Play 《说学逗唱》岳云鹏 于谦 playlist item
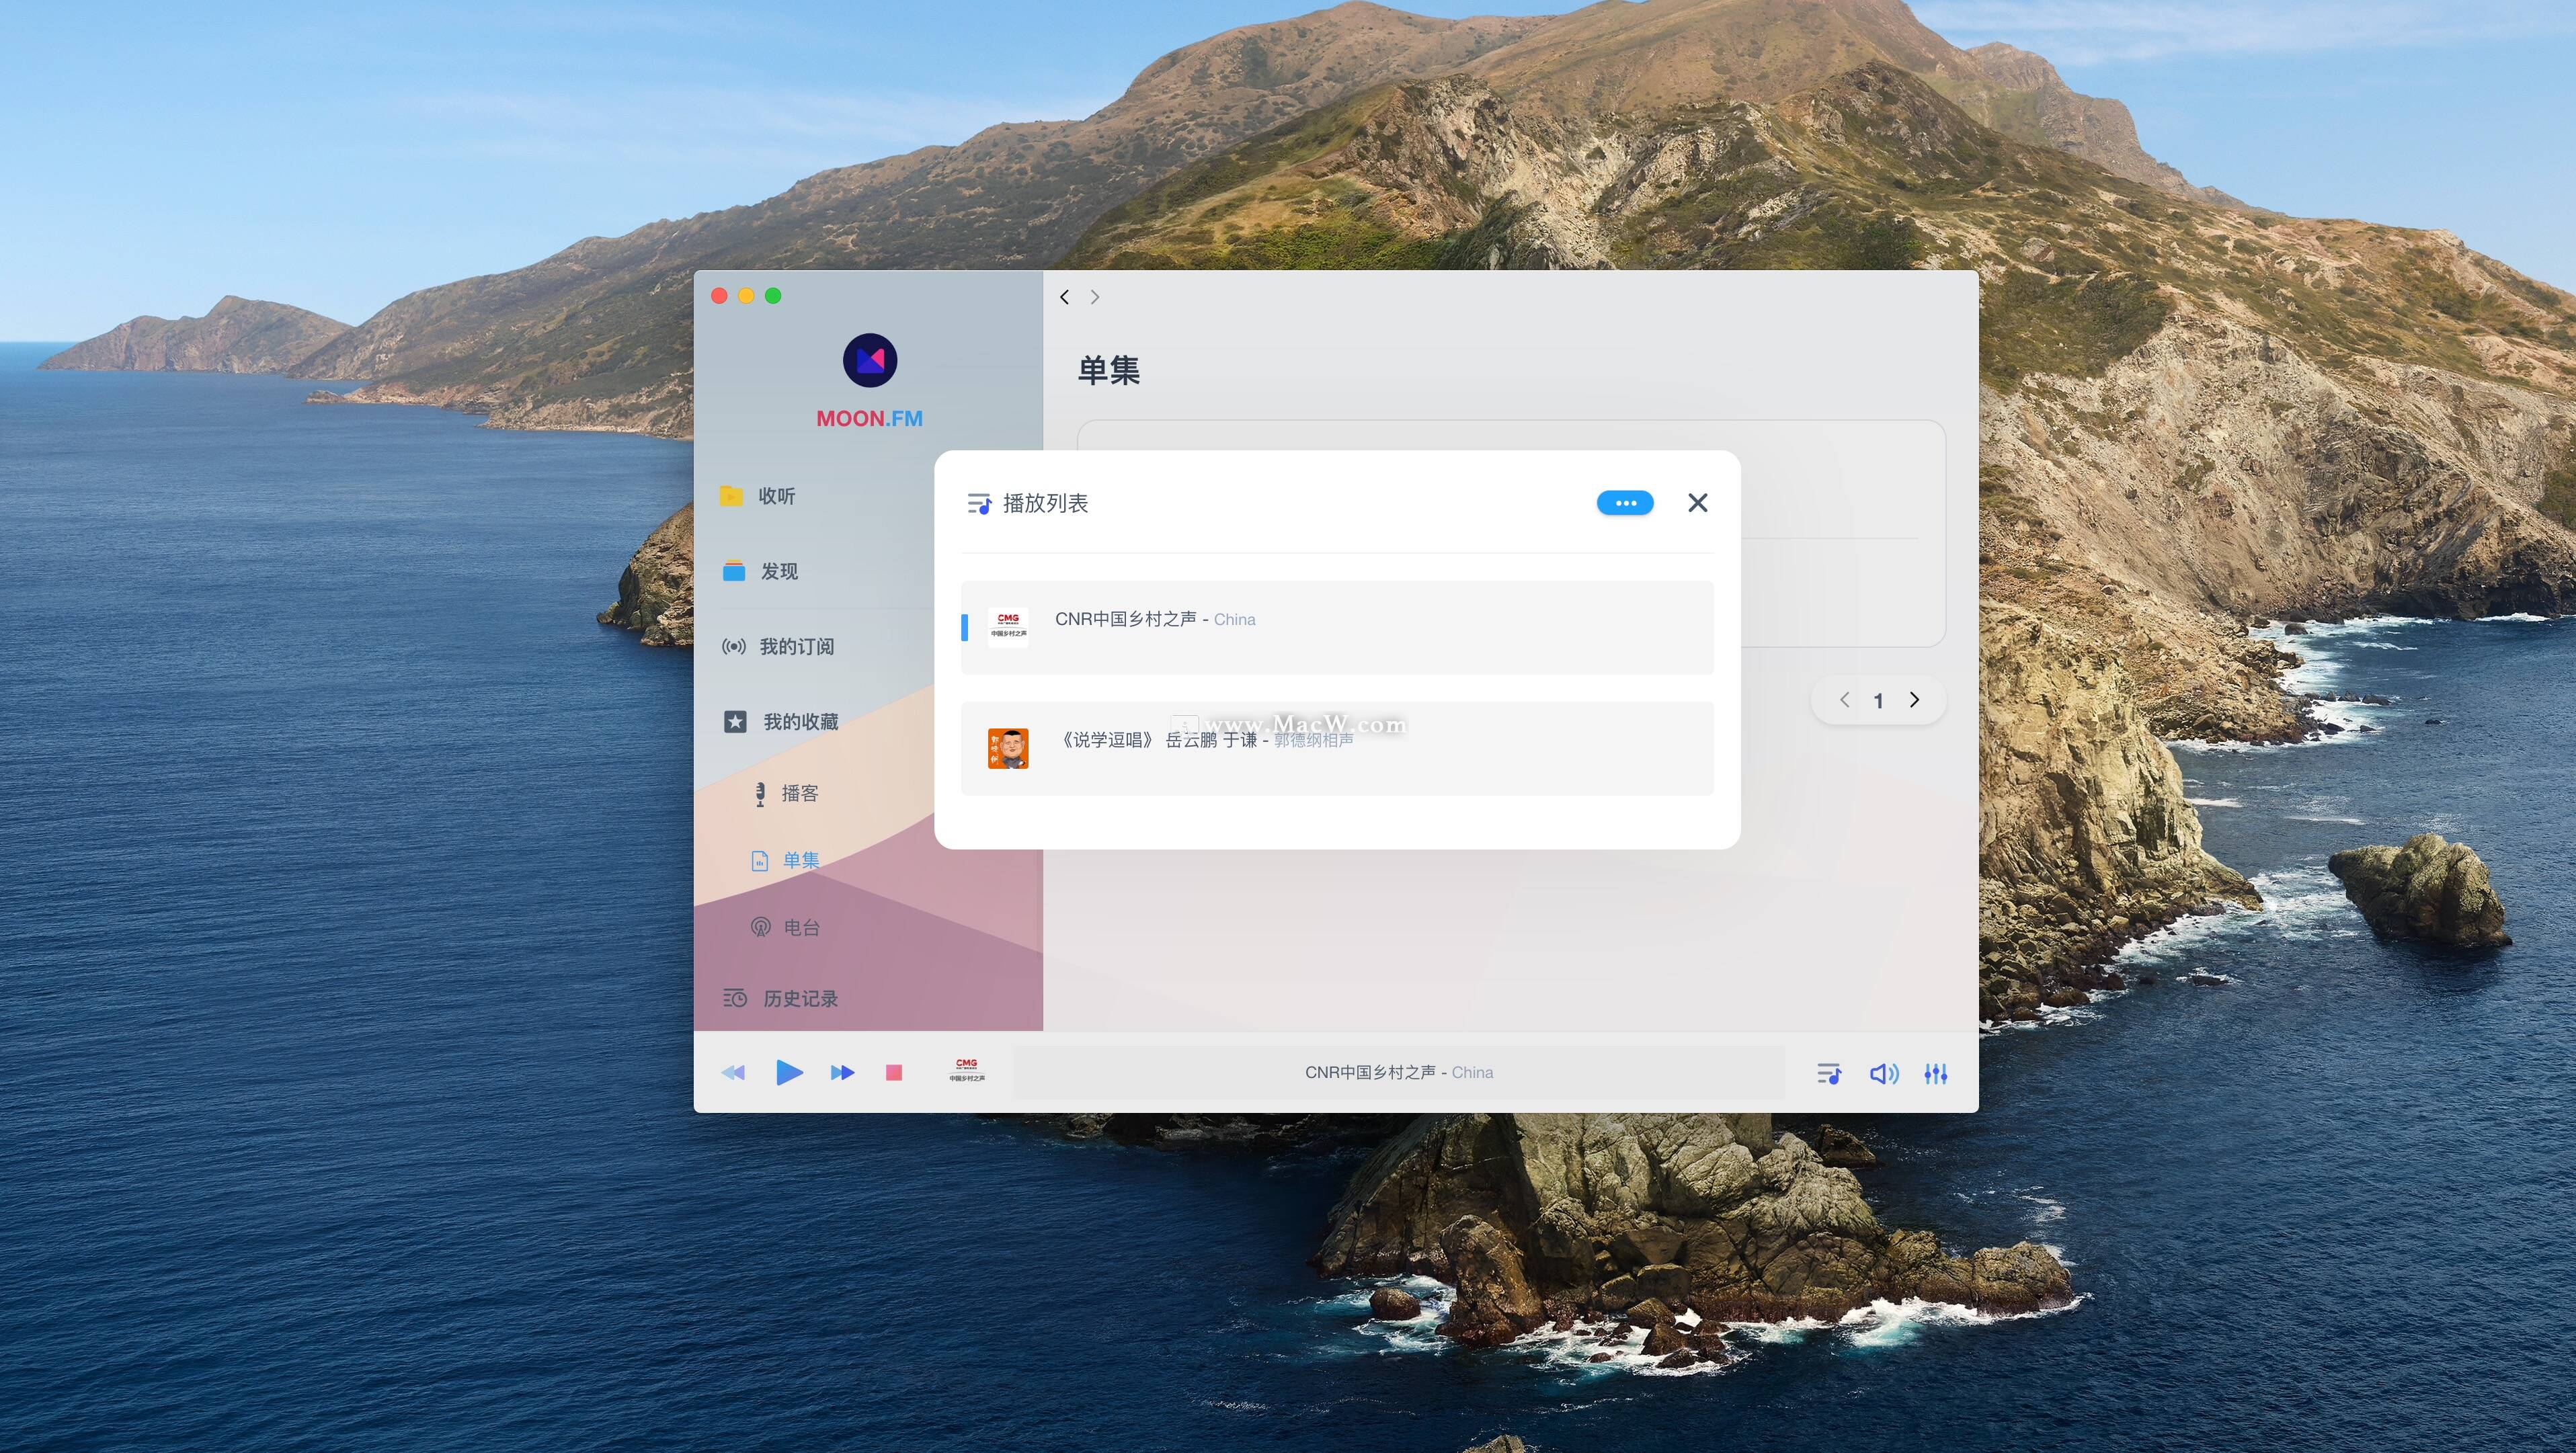This screenshot has height=1453, width=2576. pyautogui.click(x=1337, y=748)
